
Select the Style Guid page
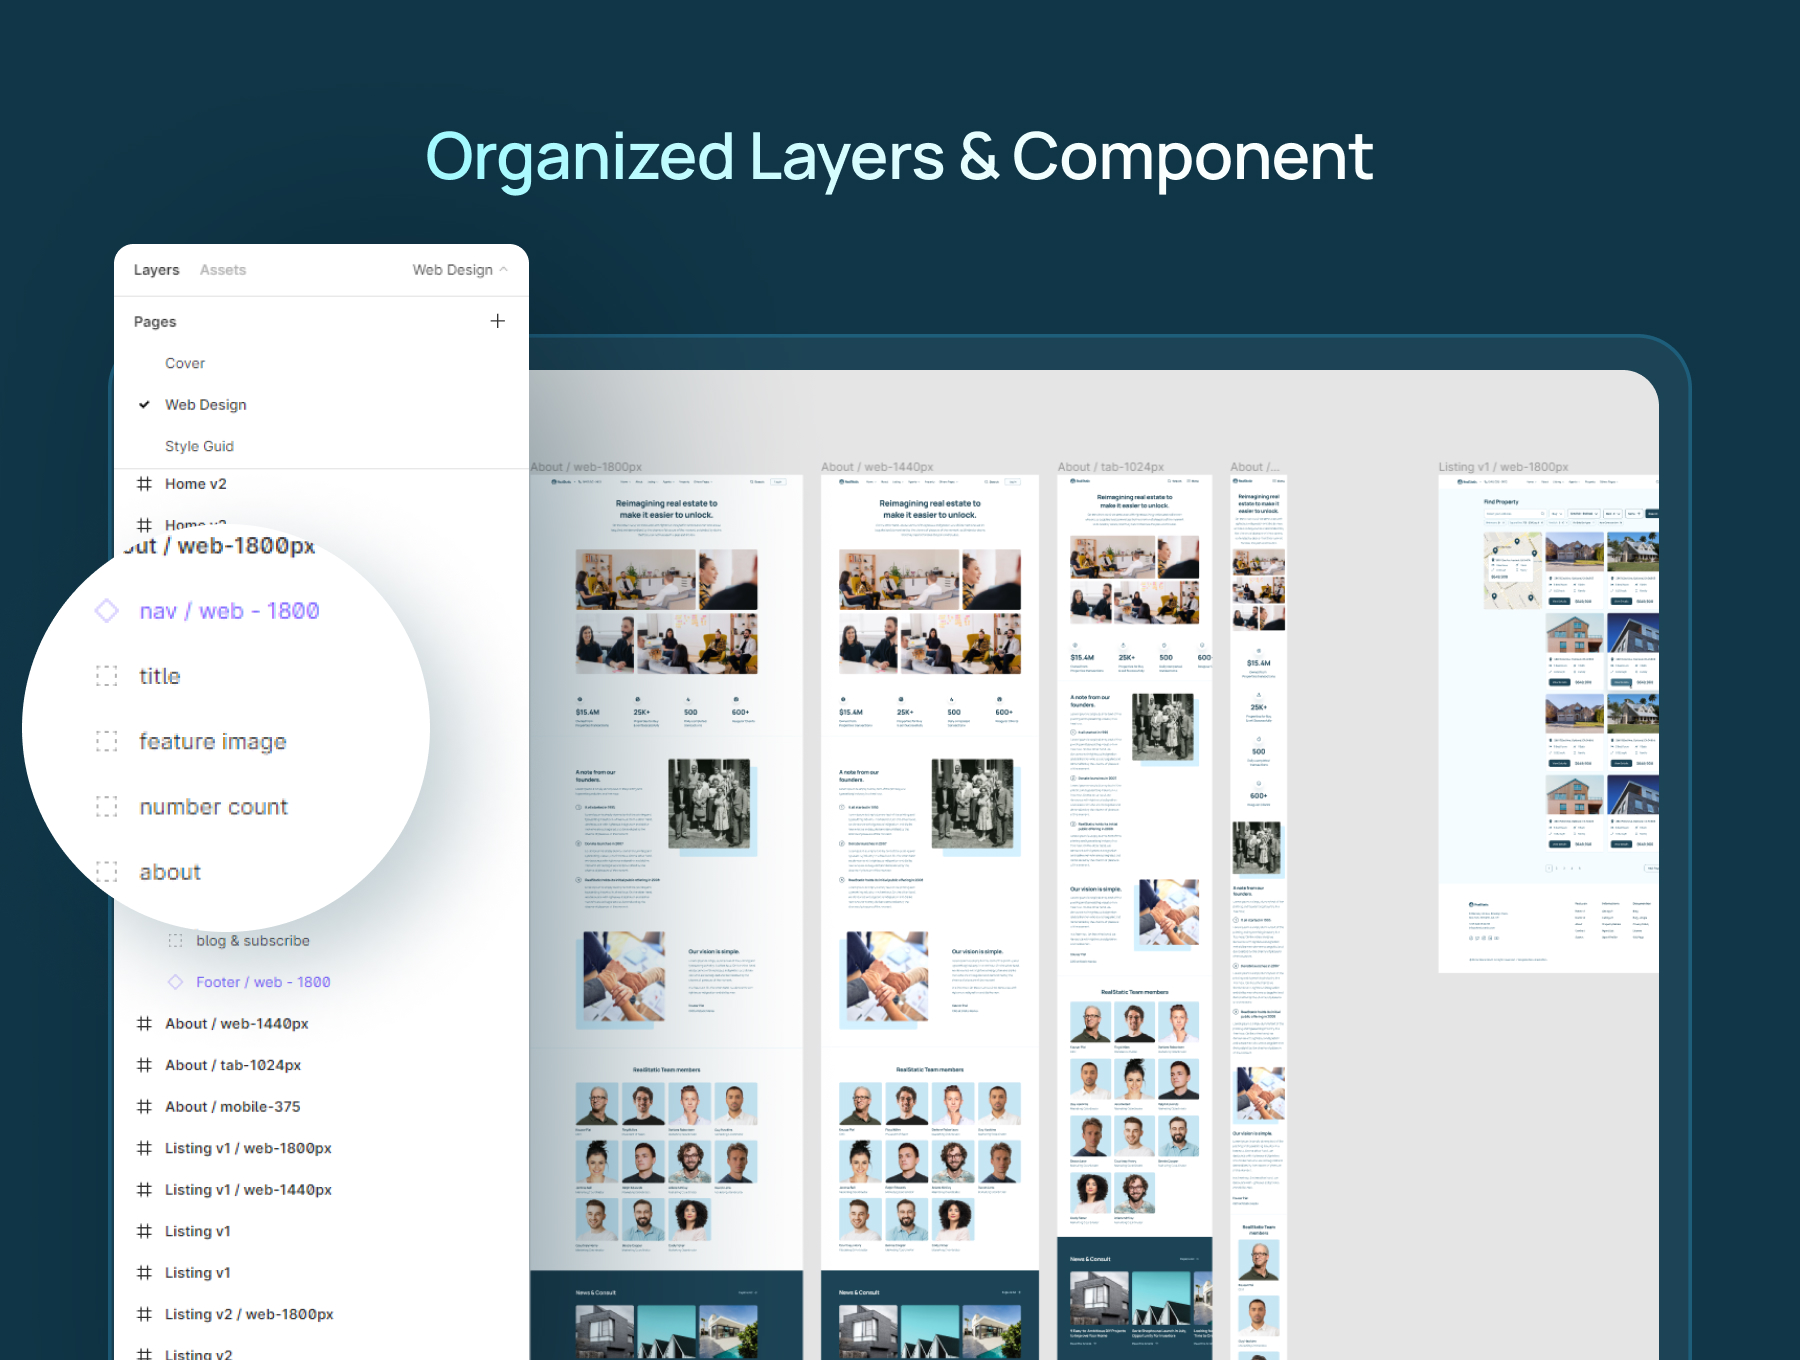199,446
